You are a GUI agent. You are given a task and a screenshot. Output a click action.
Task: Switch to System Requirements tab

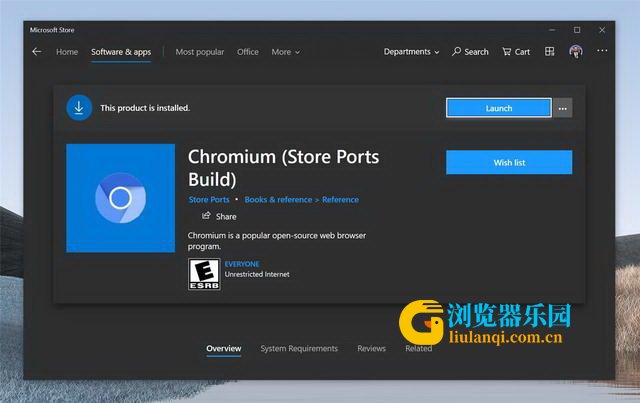[299, 349]
